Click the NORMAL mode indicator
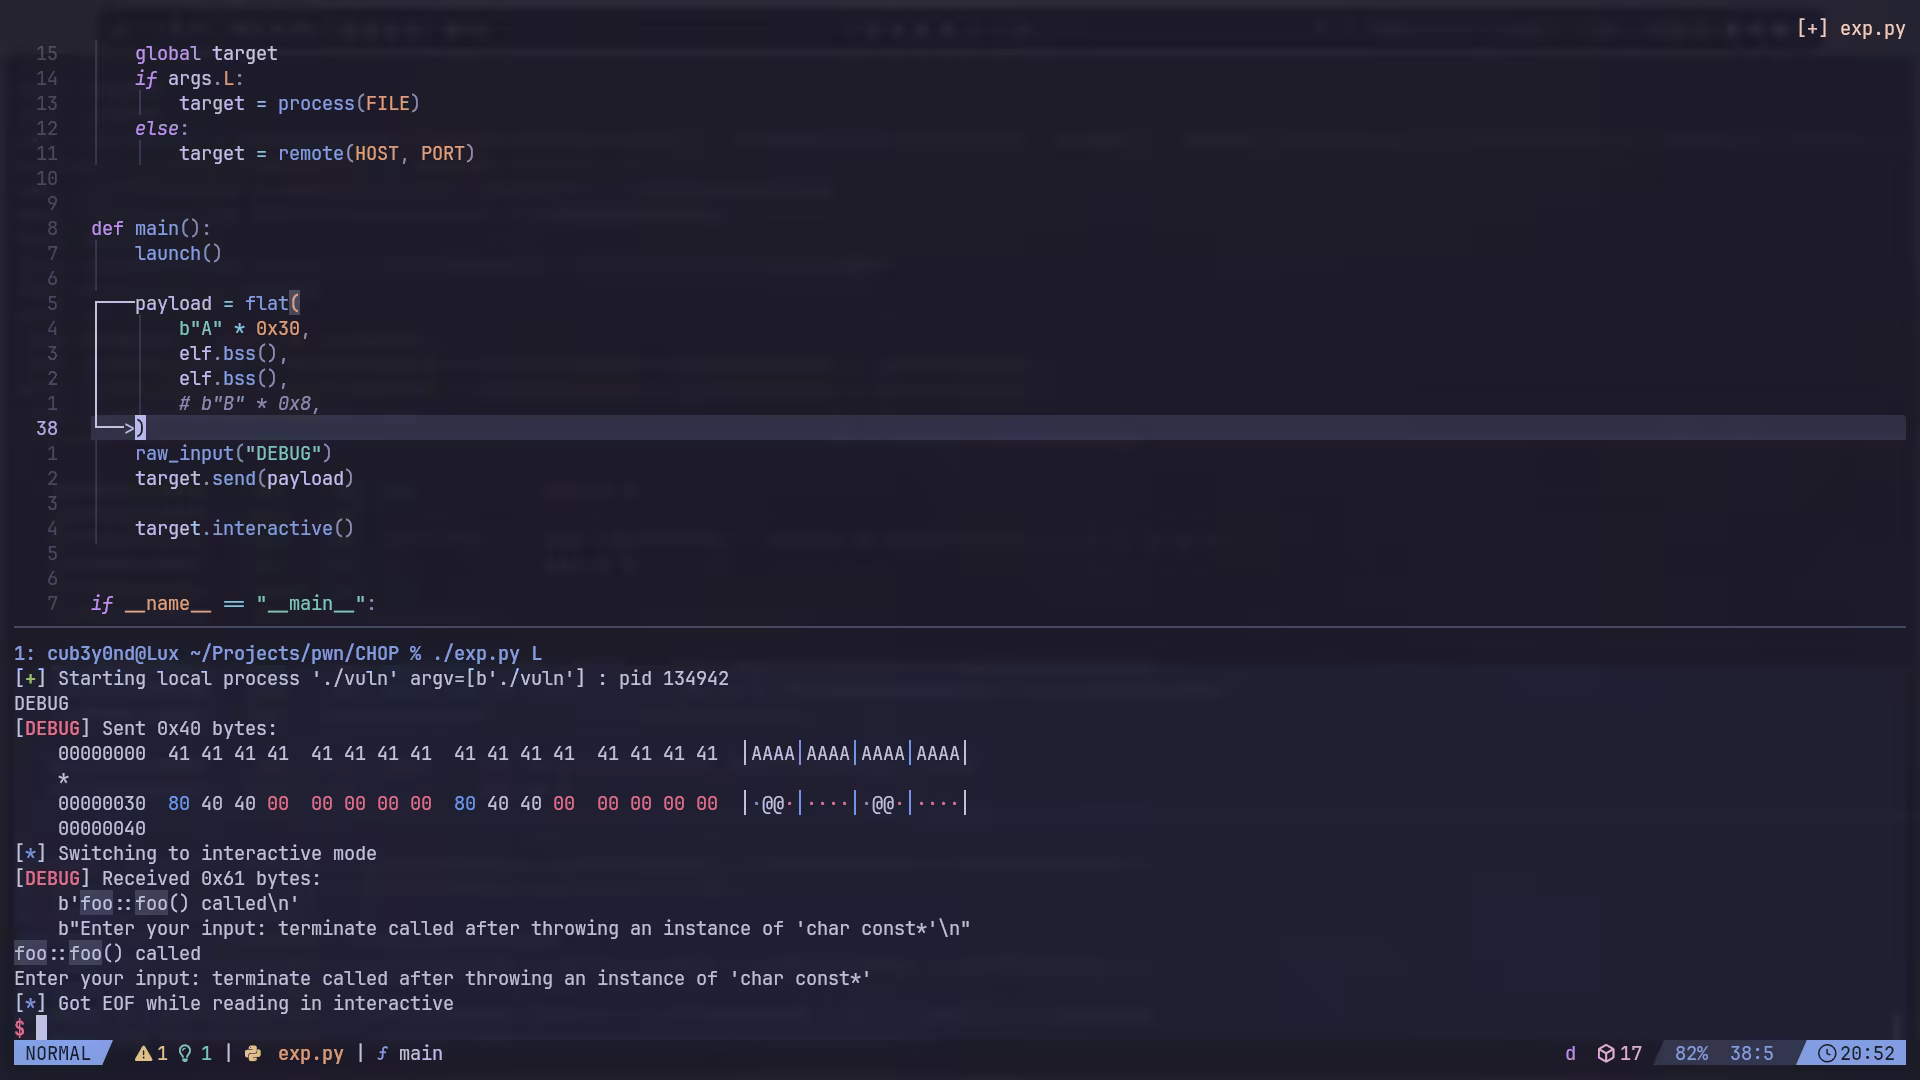Screen dimensions: 1920x1080 click(x=58, y=1054)
